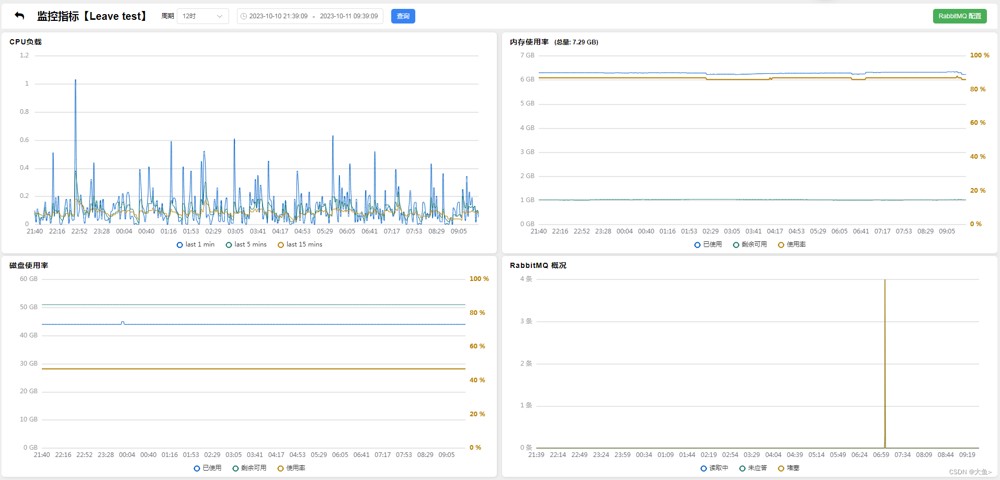Open the green RabbitMQ 配置 button
This screenshot has height=480, width=1000.
coord(959,17)
